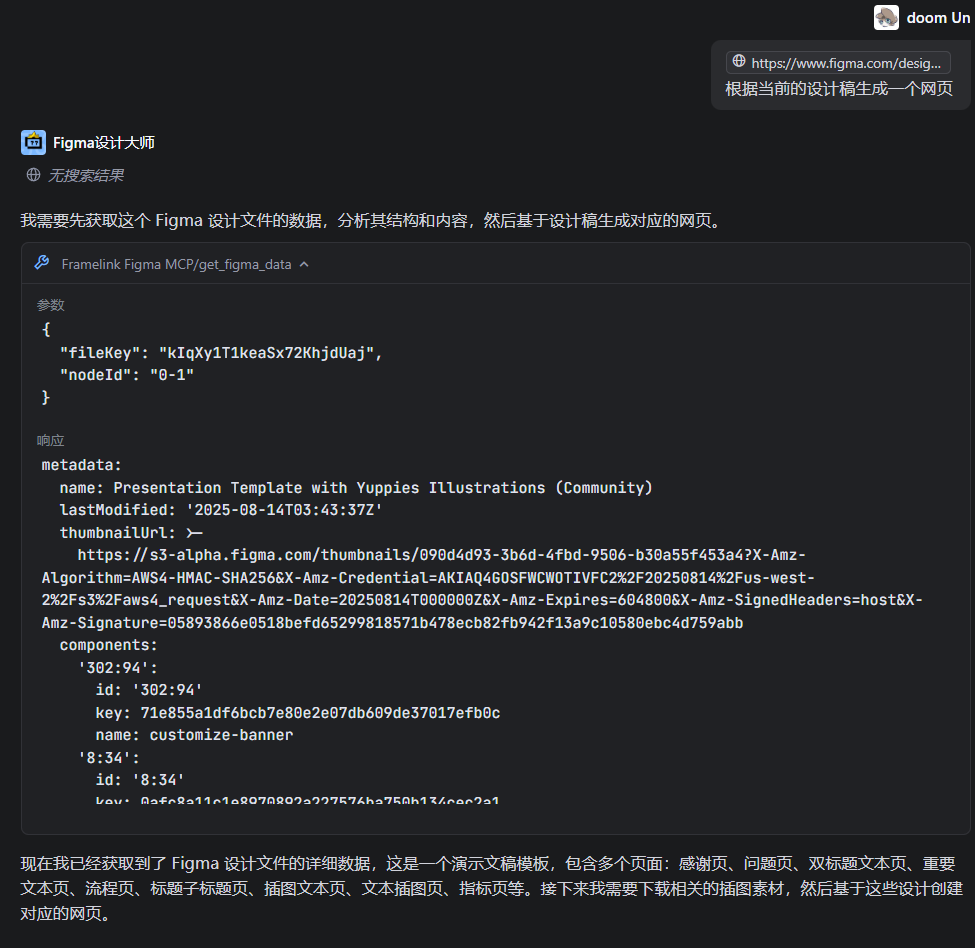Viewport: 975px width, 948px height.
Task: Click the doom Un username text
Action: pos(938,18)
